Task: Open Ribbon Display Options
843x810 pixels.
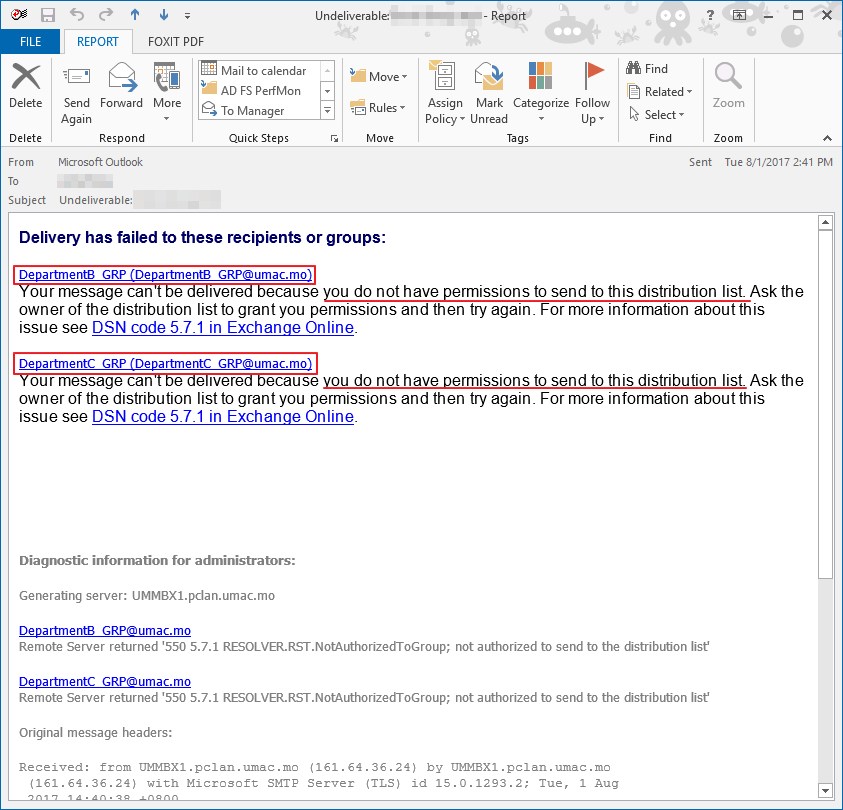Action: pyautogui.click(x=739, y=15)
